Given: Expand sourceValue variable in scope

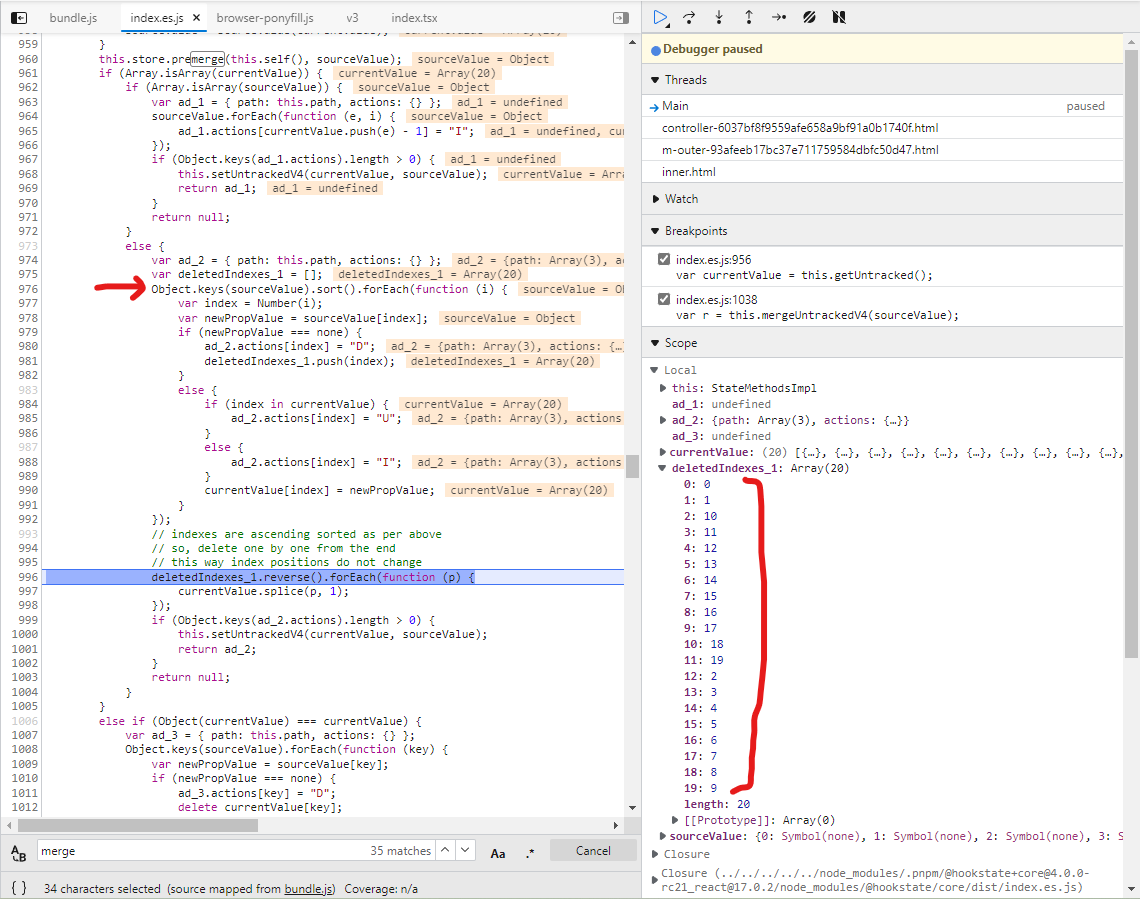Looking at the screenshot, I should click(663, 836).
